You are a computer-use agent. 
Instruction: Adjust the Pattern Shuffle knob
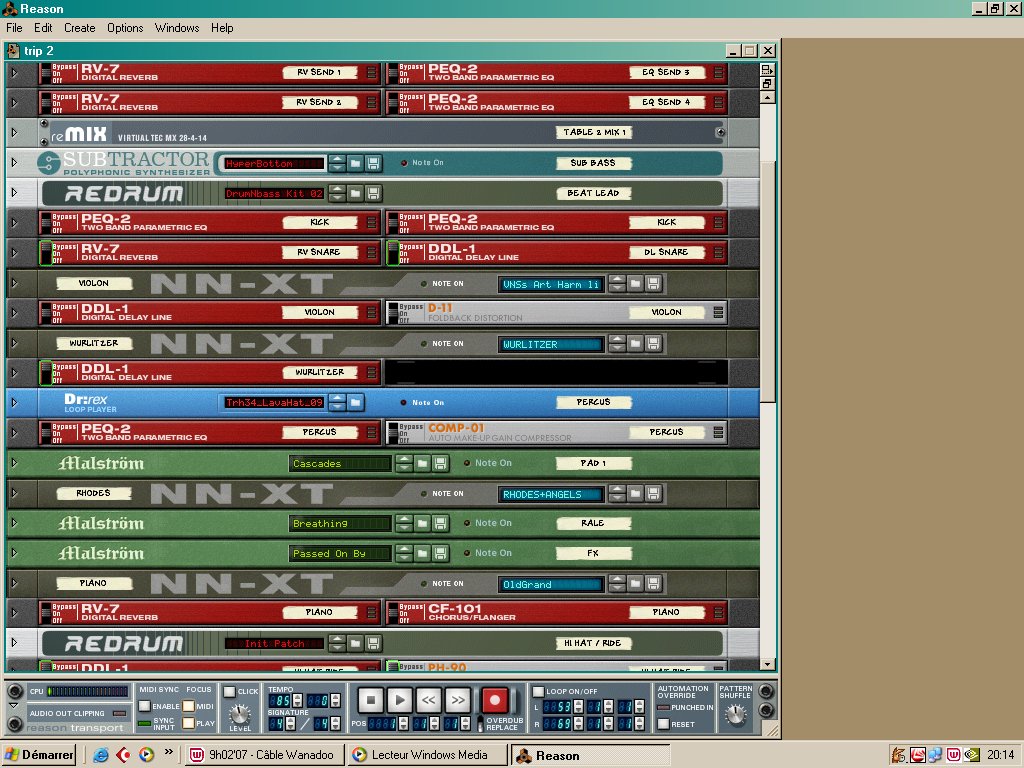pyautogui.click(x=736, y=715)
